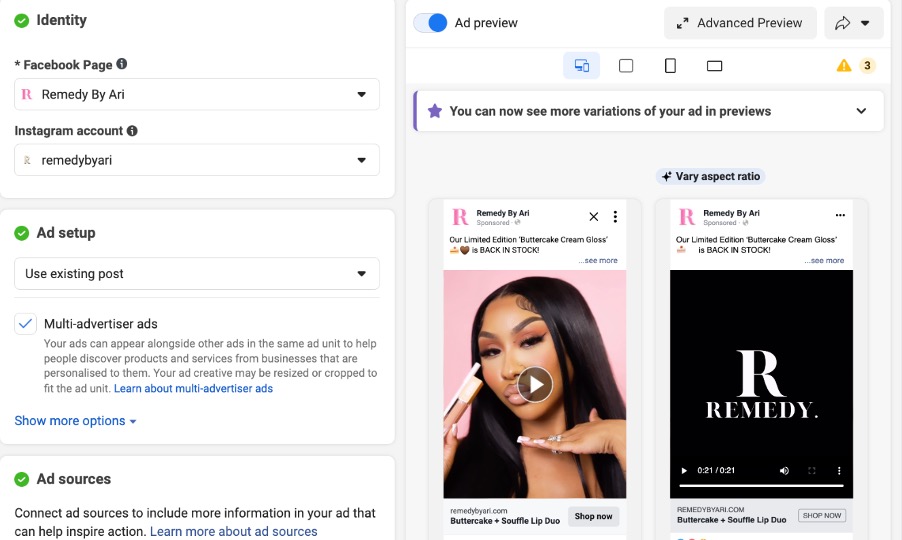Click Buttercake + Souffle Lip Duo in first preview

[x=505, y=521]
